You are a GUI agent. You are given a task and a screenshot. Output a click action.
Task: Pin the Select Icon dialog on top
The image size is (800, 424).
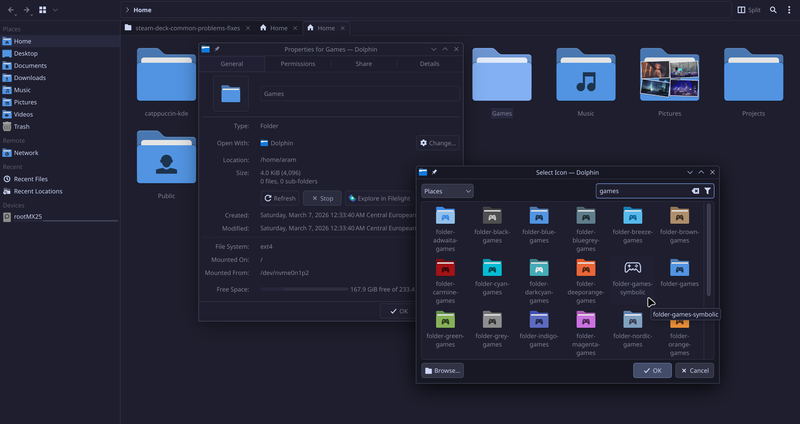(x=434, y=172)
